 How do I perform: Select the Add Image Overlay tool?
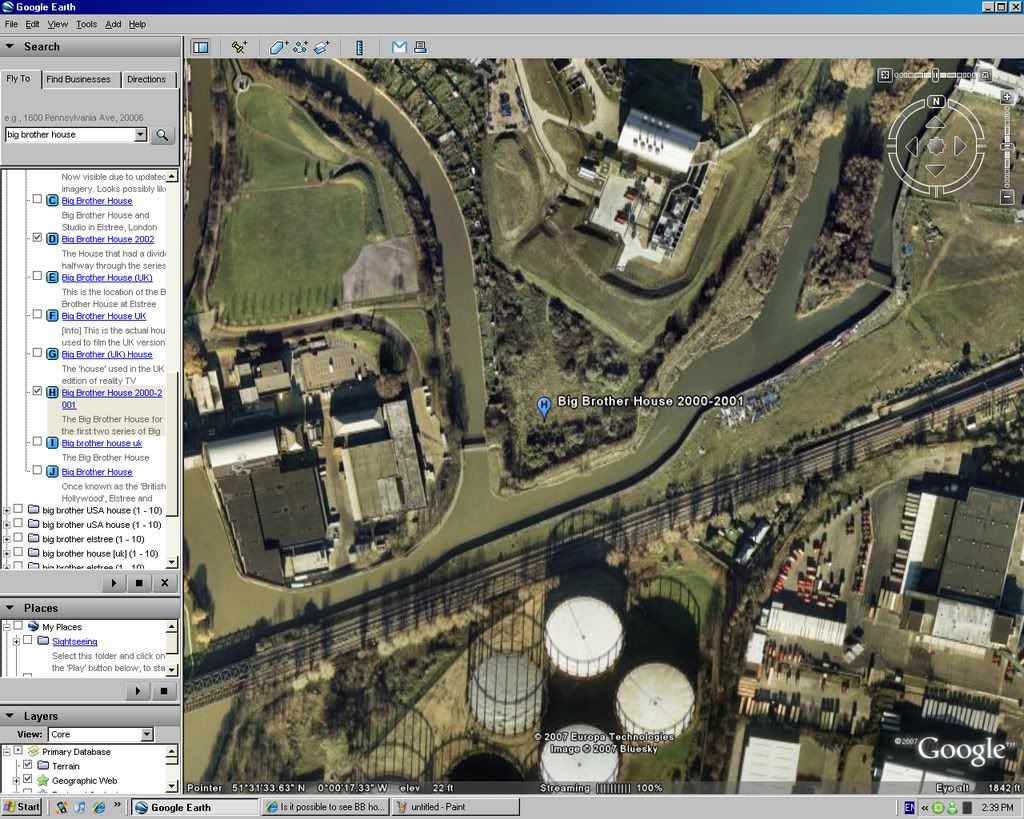point(322,47)
